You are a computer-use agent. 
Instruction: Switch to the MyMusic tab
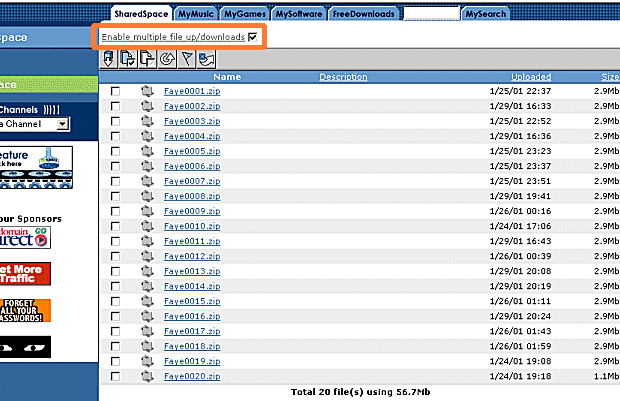coord(194,14)
